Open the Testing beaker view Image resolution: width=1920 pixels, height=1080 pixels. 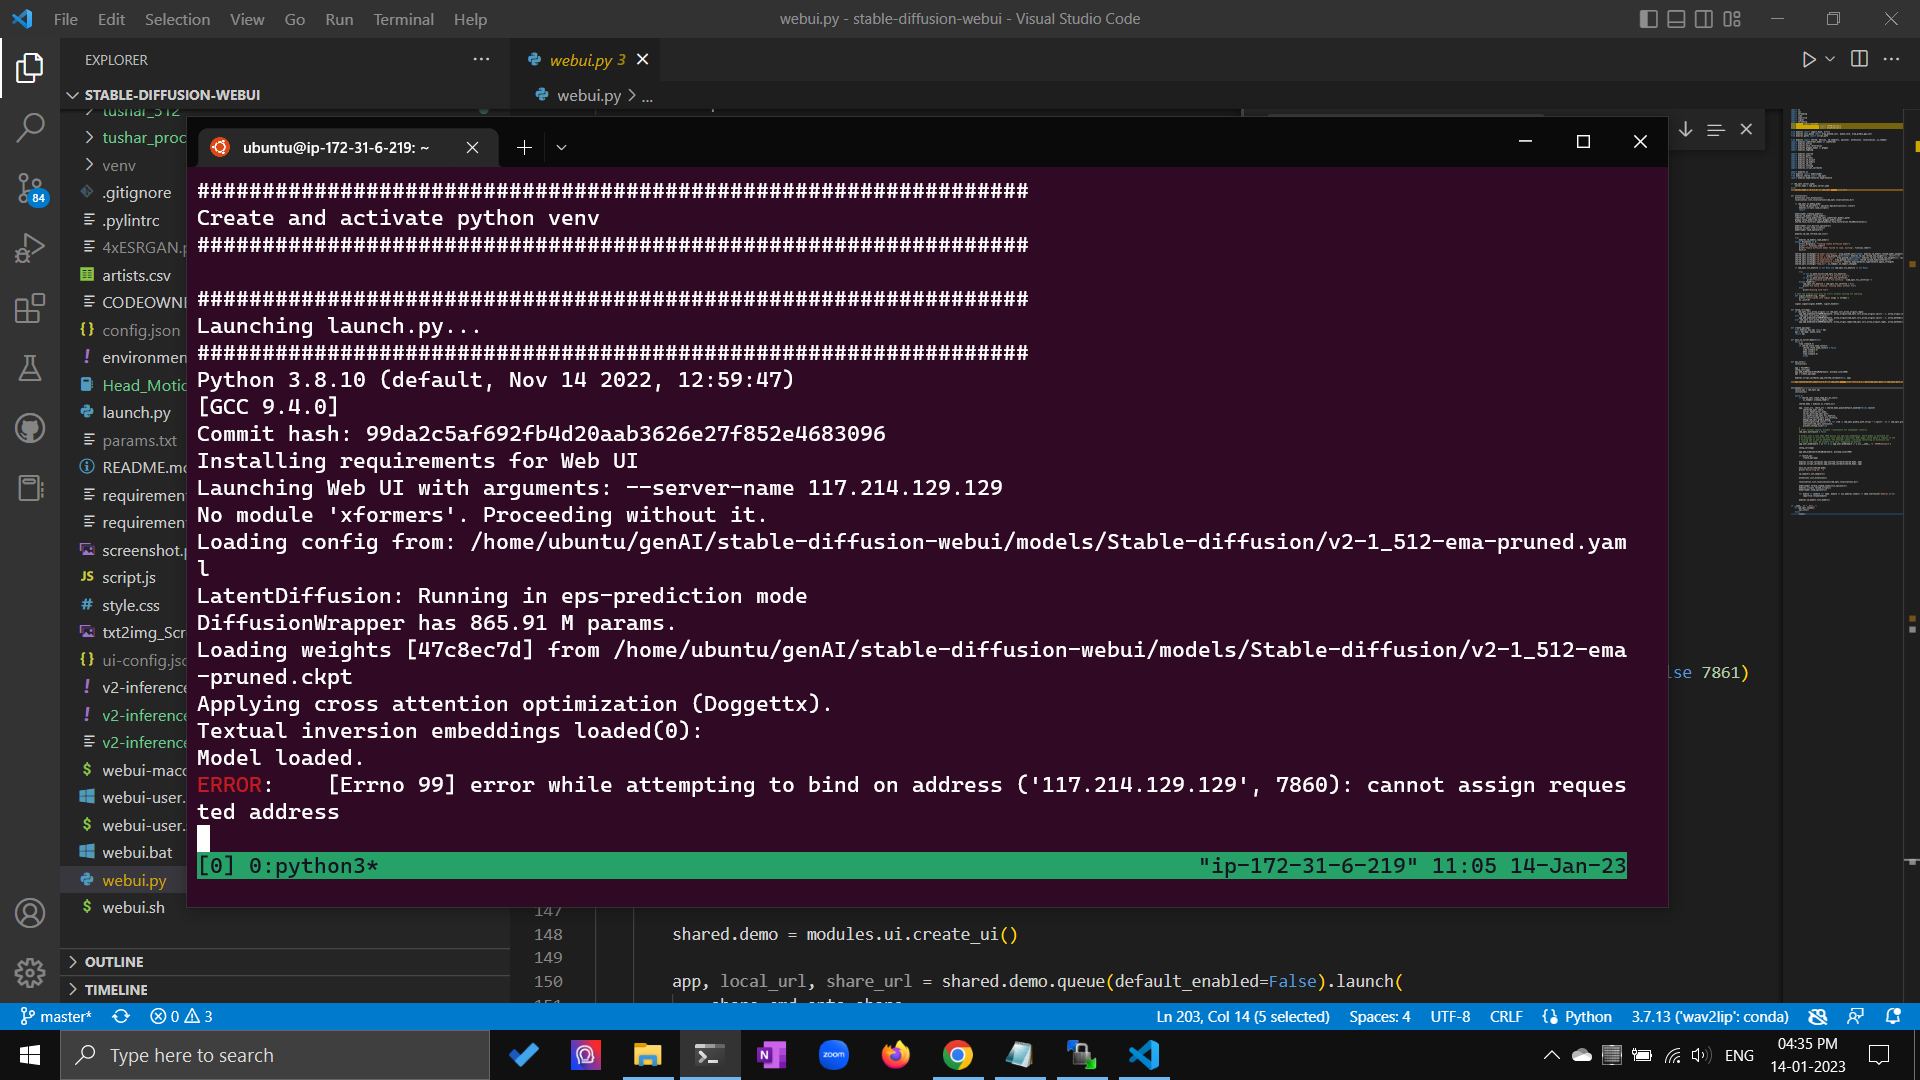pyautogui.click(x=30, y=368)
